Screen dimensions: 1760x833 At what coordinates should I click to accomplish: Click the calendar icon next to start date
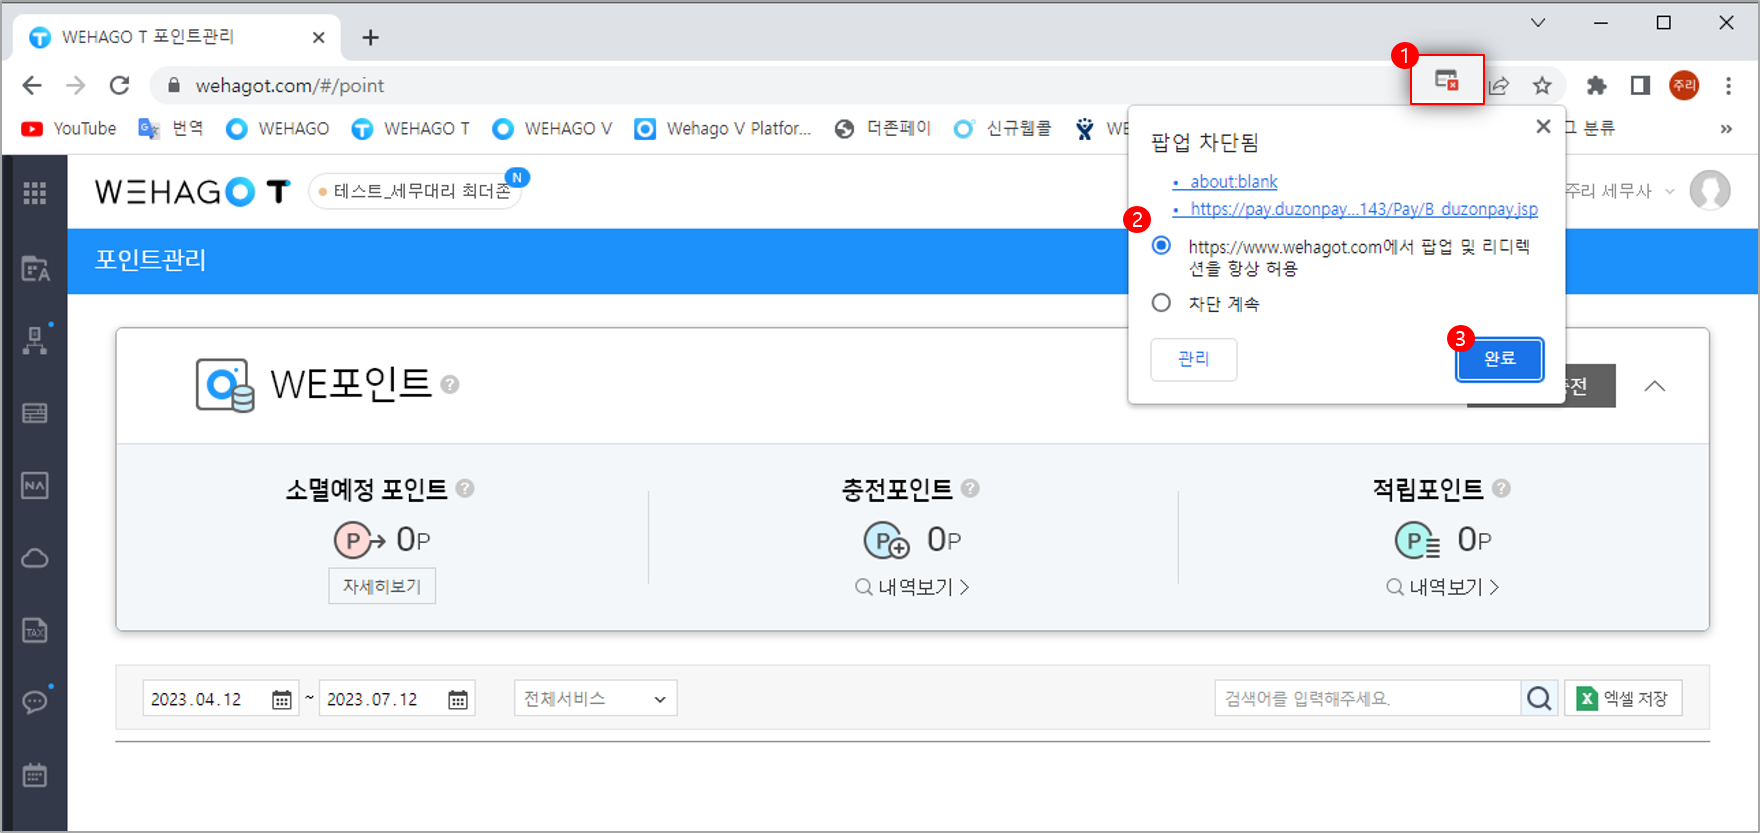click(x=282, y=699)
